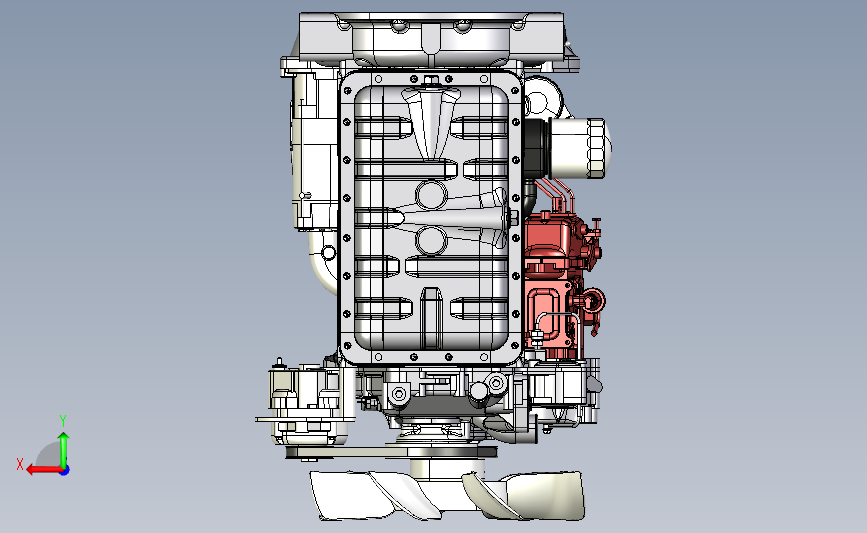Pick the lower circular boss inside oil pan
This screenshot has height=533, width=867.
431,239
